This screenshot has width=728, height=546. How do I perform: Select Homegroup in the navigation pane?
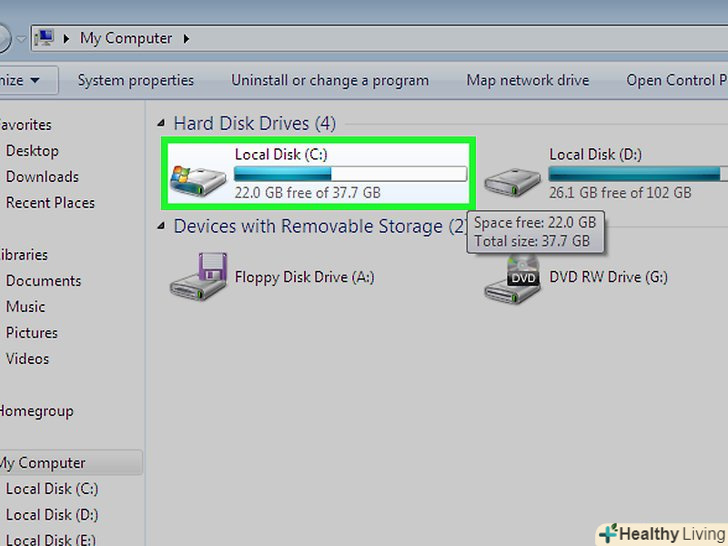(37, 411)
